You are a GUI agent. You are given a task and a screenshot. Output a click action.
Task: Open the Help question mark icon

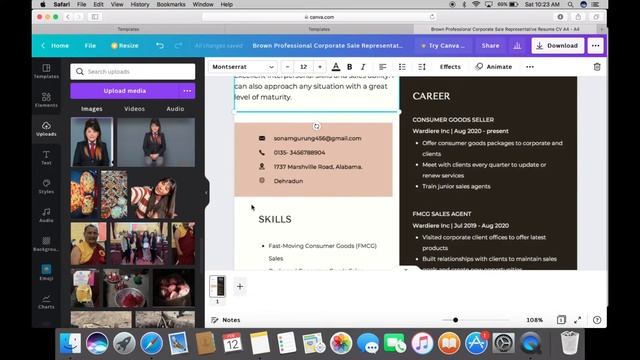(x=597, y=320)
